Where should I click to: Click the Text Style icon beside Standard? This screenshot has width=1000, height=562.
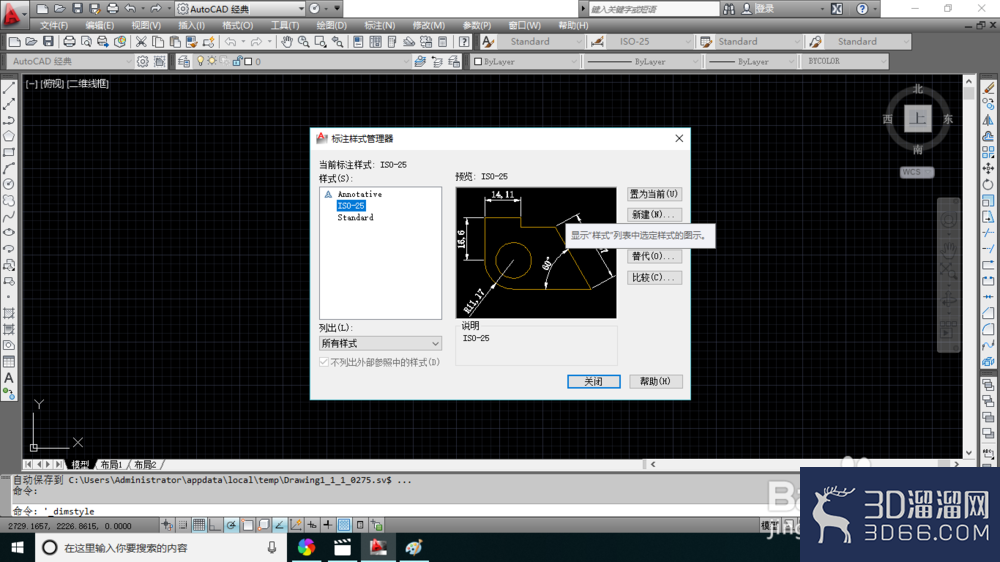[488, 41]
